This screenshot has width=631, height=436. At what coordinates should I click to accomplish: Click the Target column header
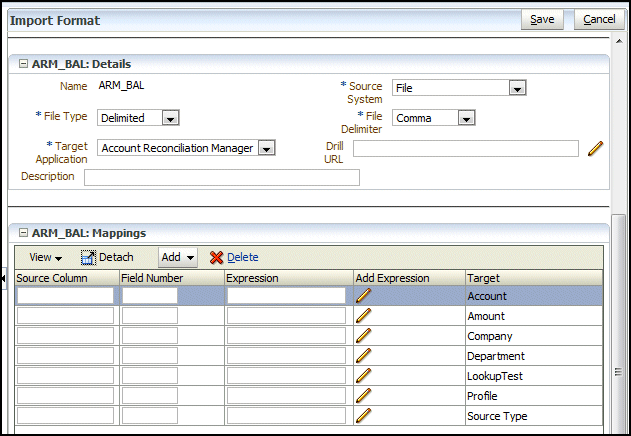[x=534, y=278]
